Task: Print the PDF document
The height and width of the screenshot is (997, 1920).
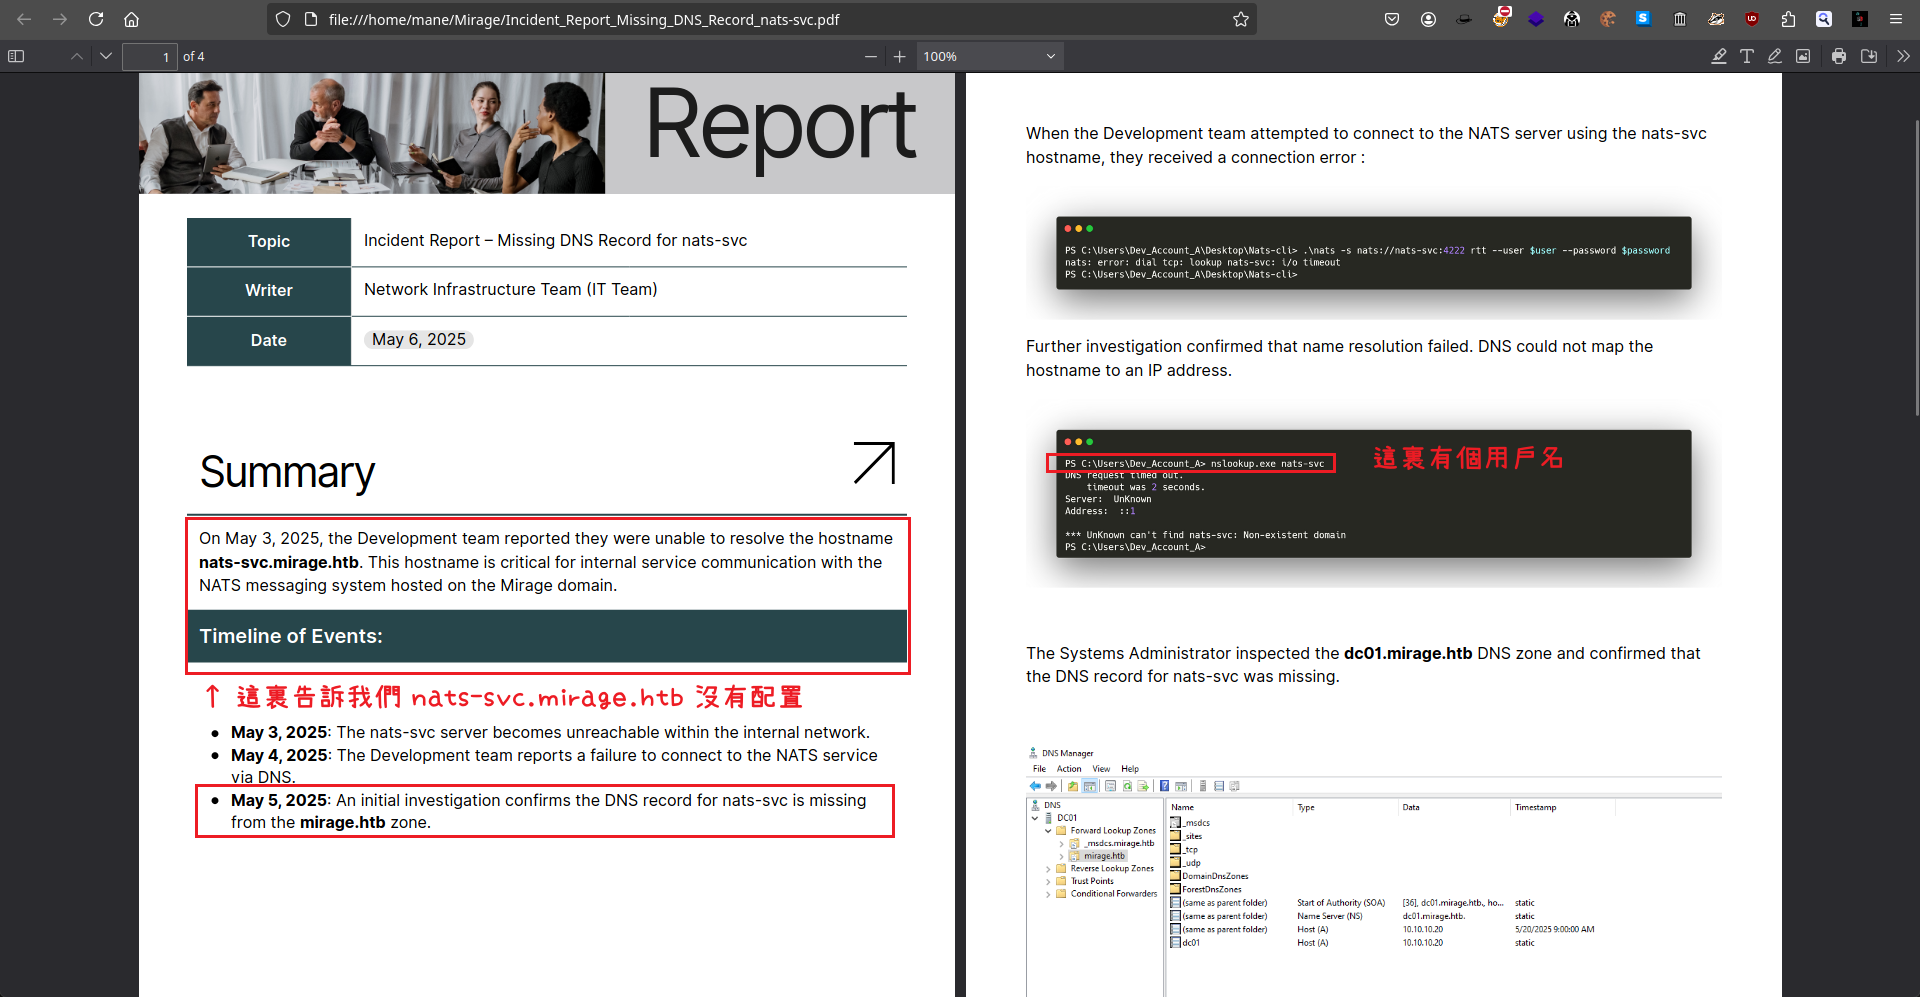Action: coord(1839,56)
